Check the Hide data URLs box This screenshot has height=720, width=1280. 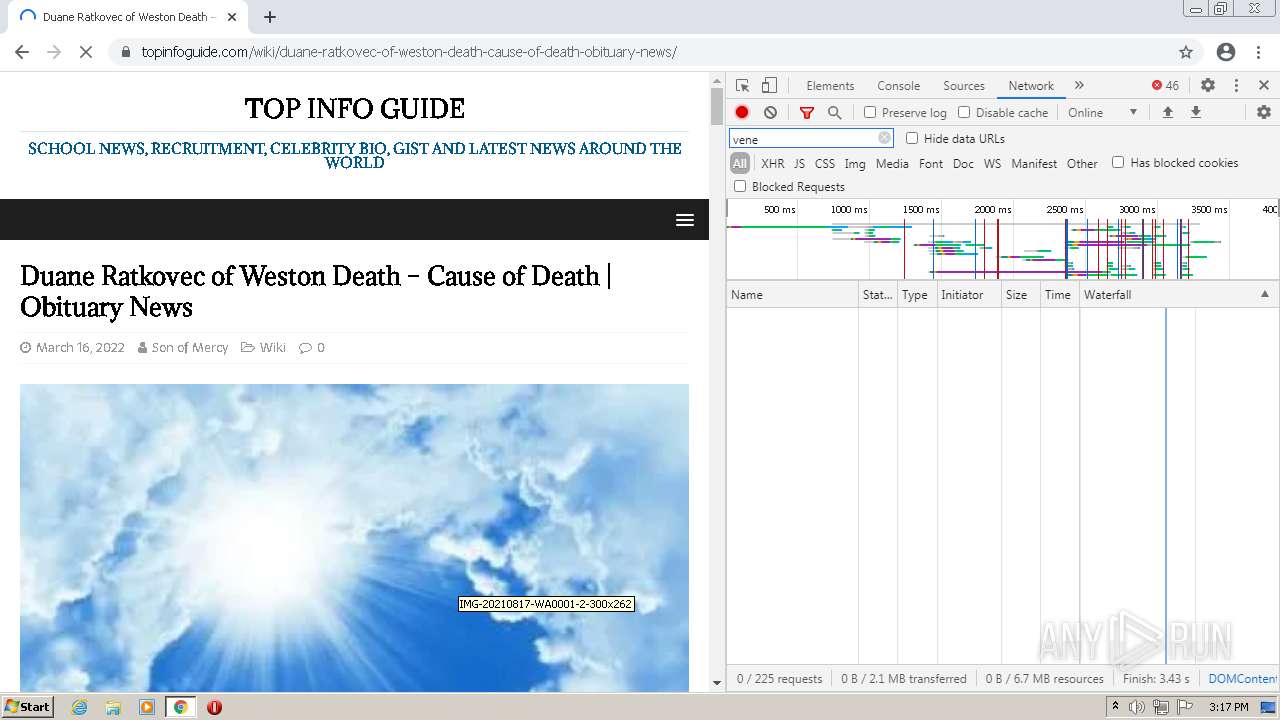pyautogui.click(x=912, y=138)
